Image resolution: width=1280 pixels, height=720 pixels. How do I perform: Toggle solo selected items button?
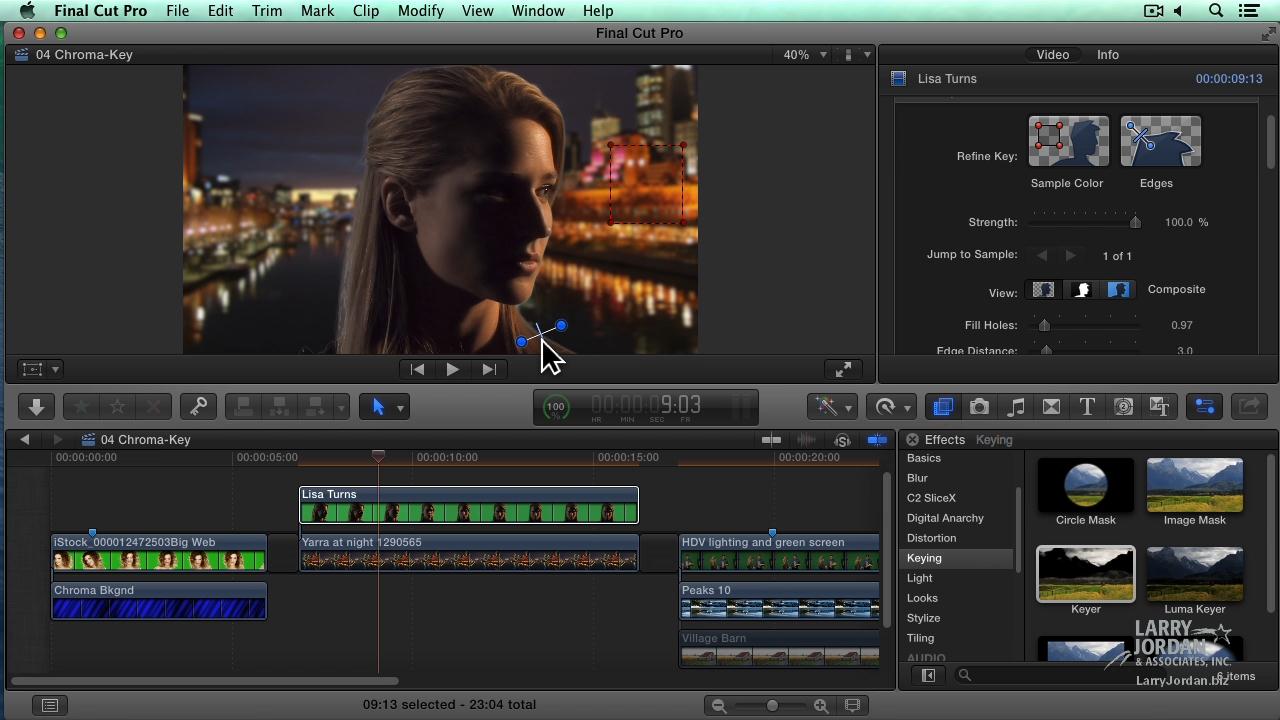click(842, 440)
